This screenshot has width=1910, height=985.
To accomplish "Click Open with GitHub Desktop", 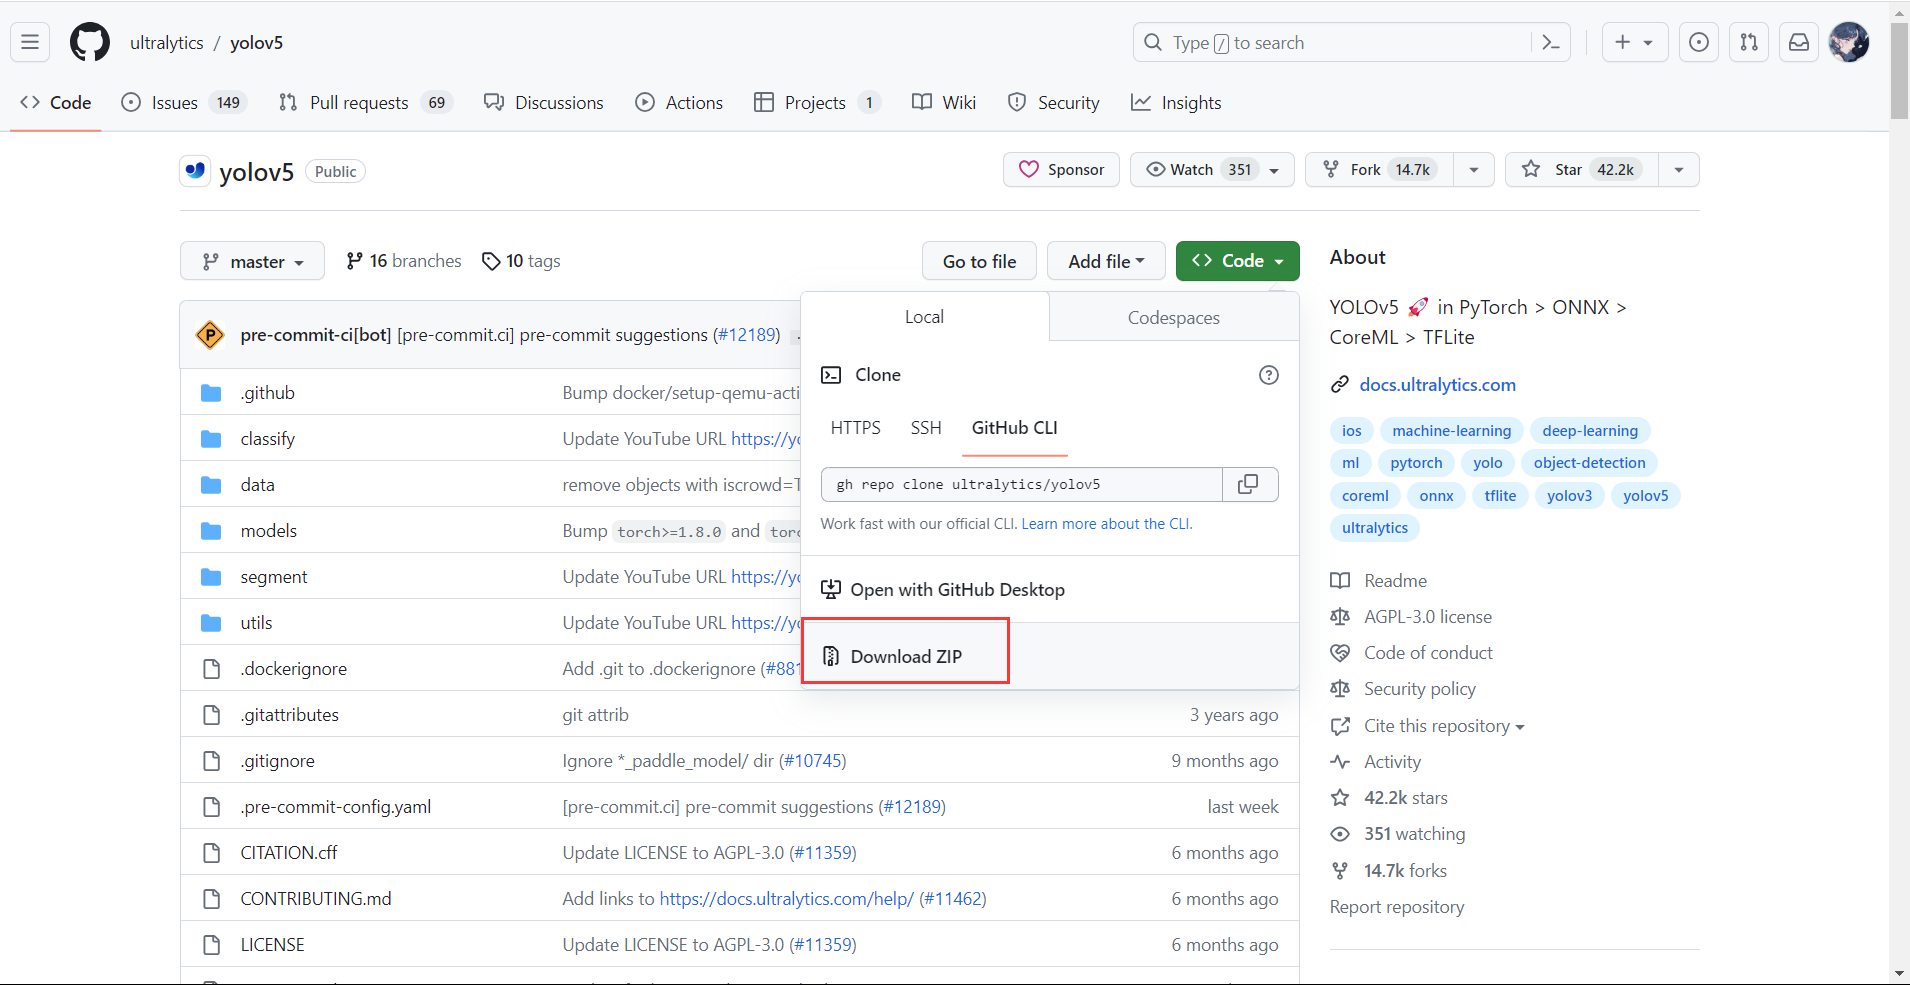I will pyautogui.click(x=943, y=589).
